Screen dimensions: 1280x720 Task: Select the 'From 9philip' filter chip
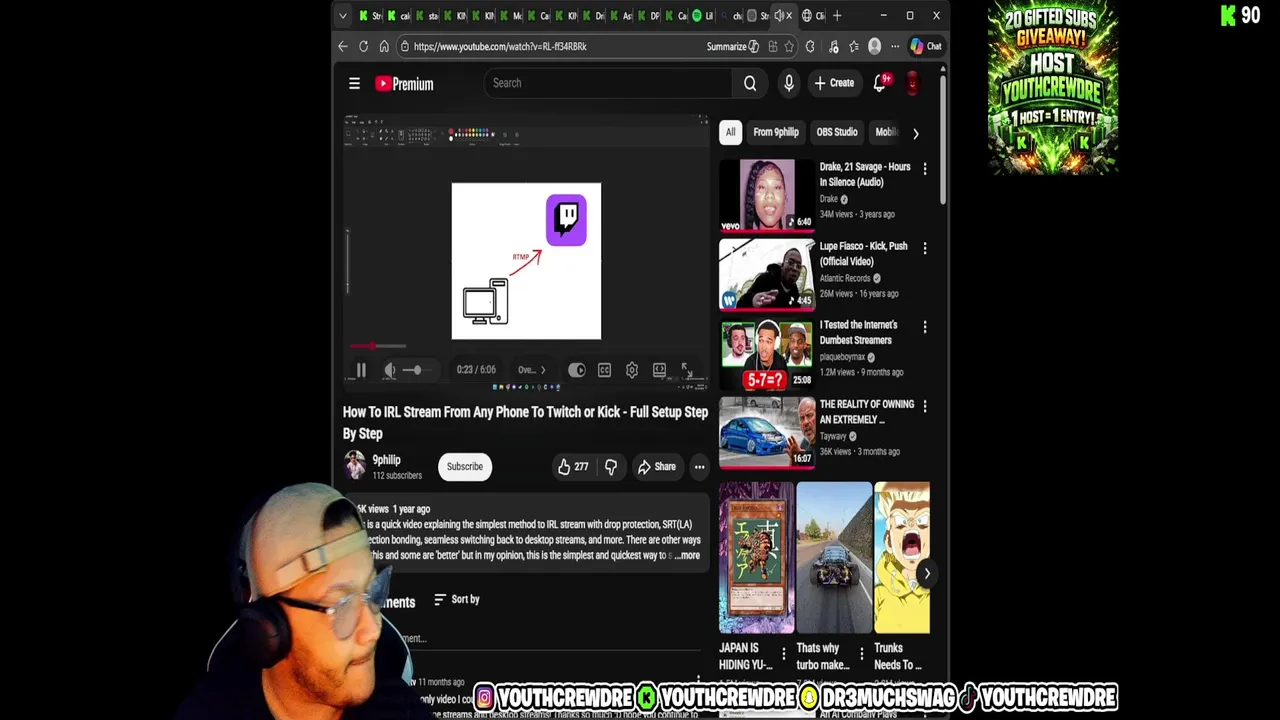tap(776, 132)
